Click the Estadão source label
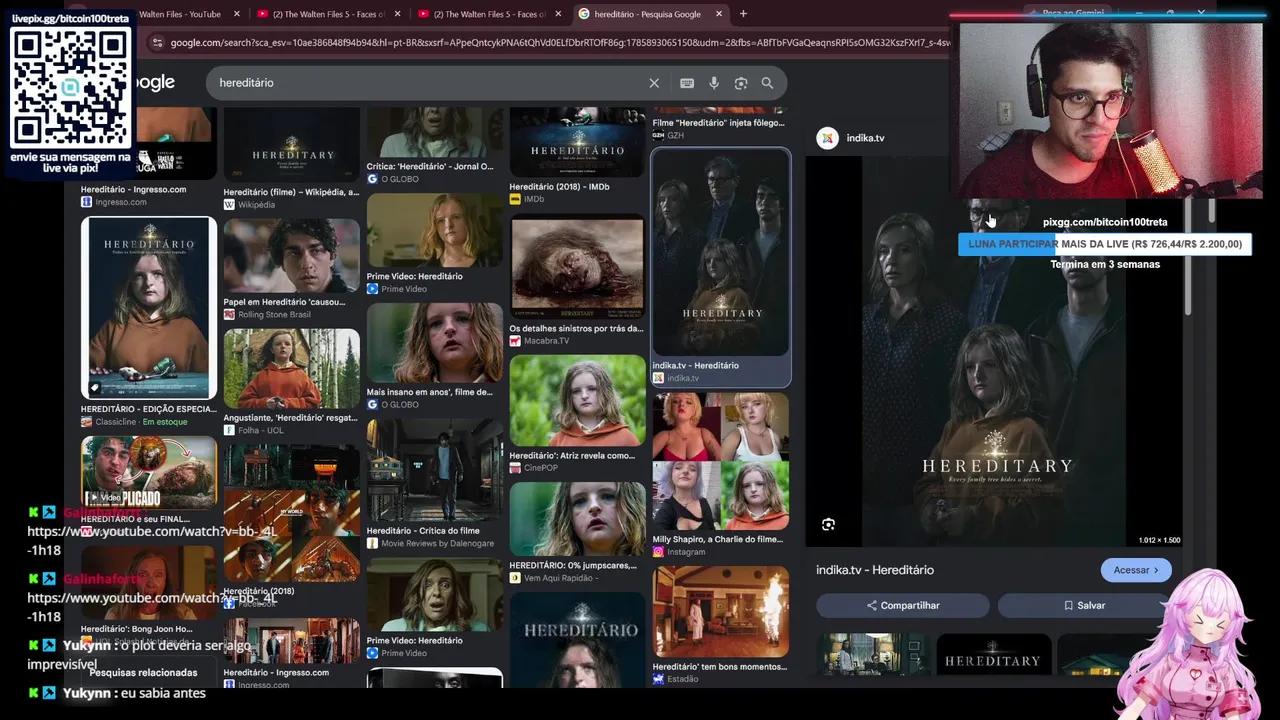This screenshot has height=720, width=1280. click(x=682, y=679)
